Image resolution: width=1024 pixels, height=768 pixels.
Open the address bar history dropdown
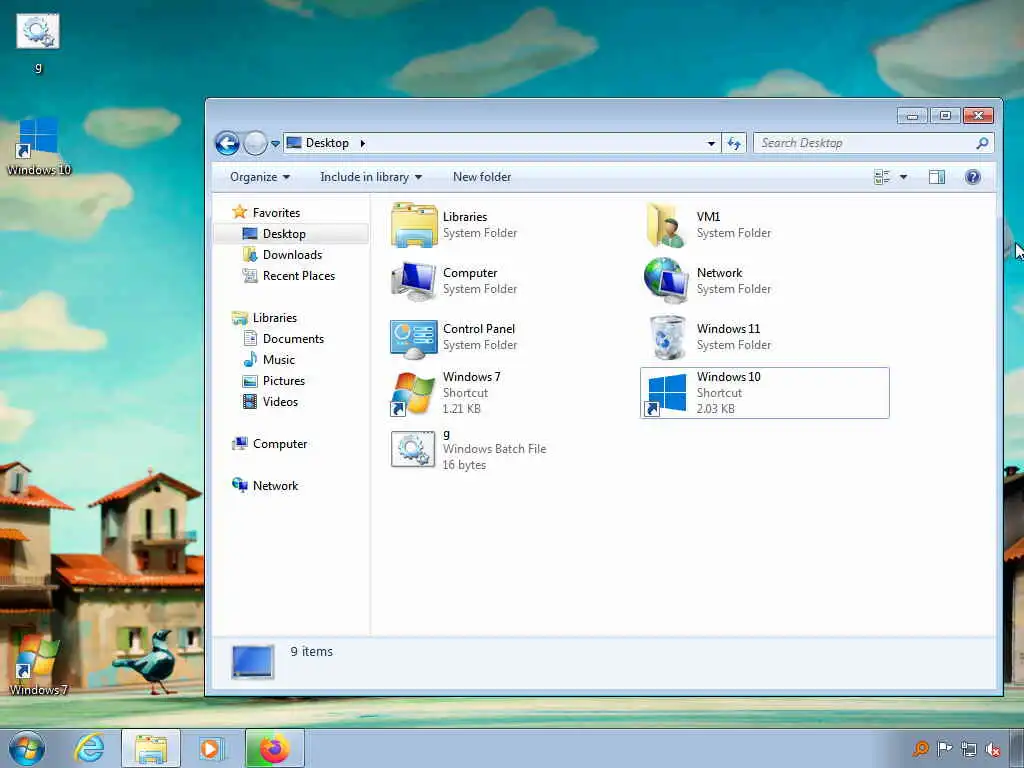coord(711,143)
